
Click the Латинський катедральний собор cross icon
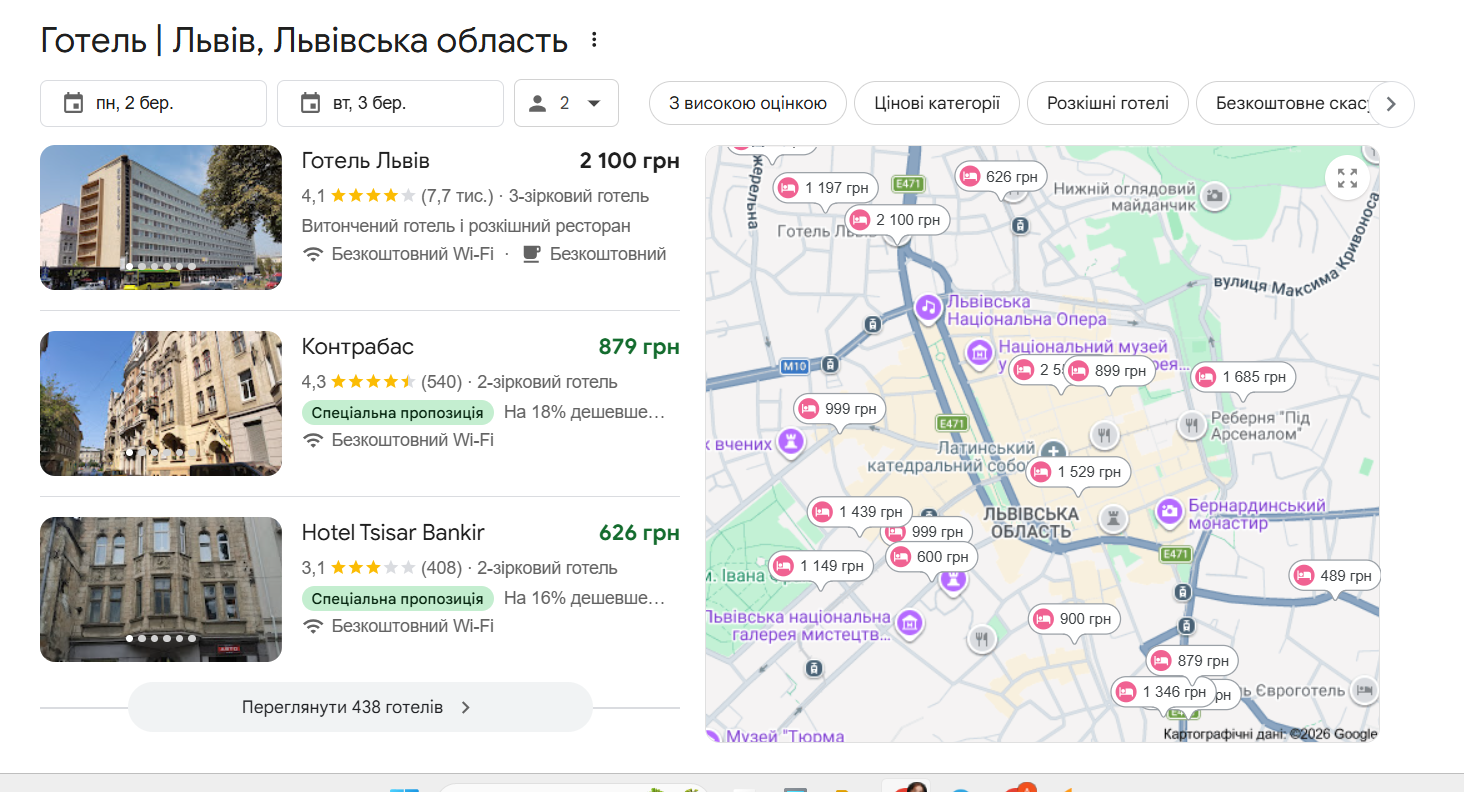pos(1052,452)
